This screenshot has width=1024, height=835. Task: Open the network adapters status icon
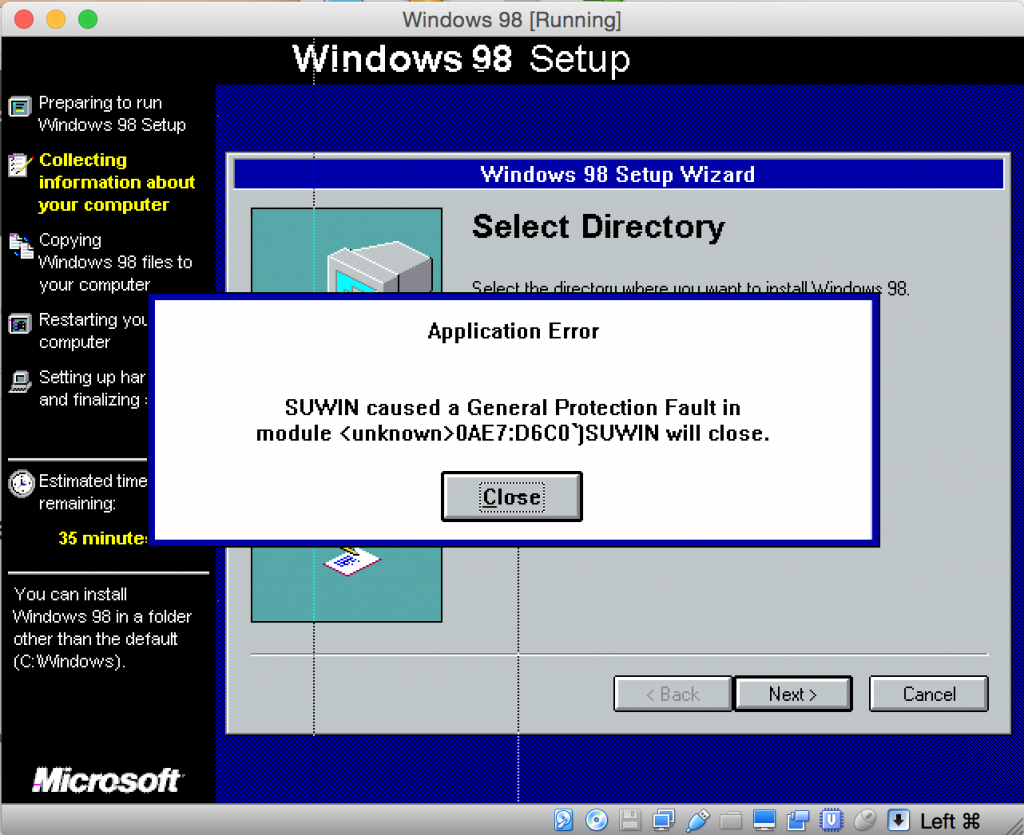[664, 820]
